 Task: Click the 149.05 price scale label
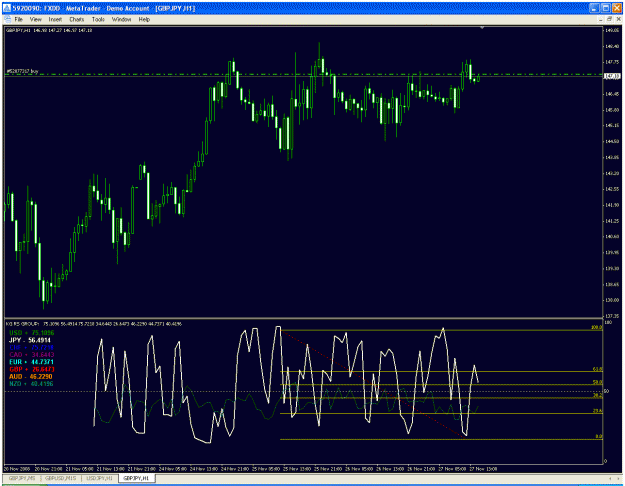tap(613, 30)
